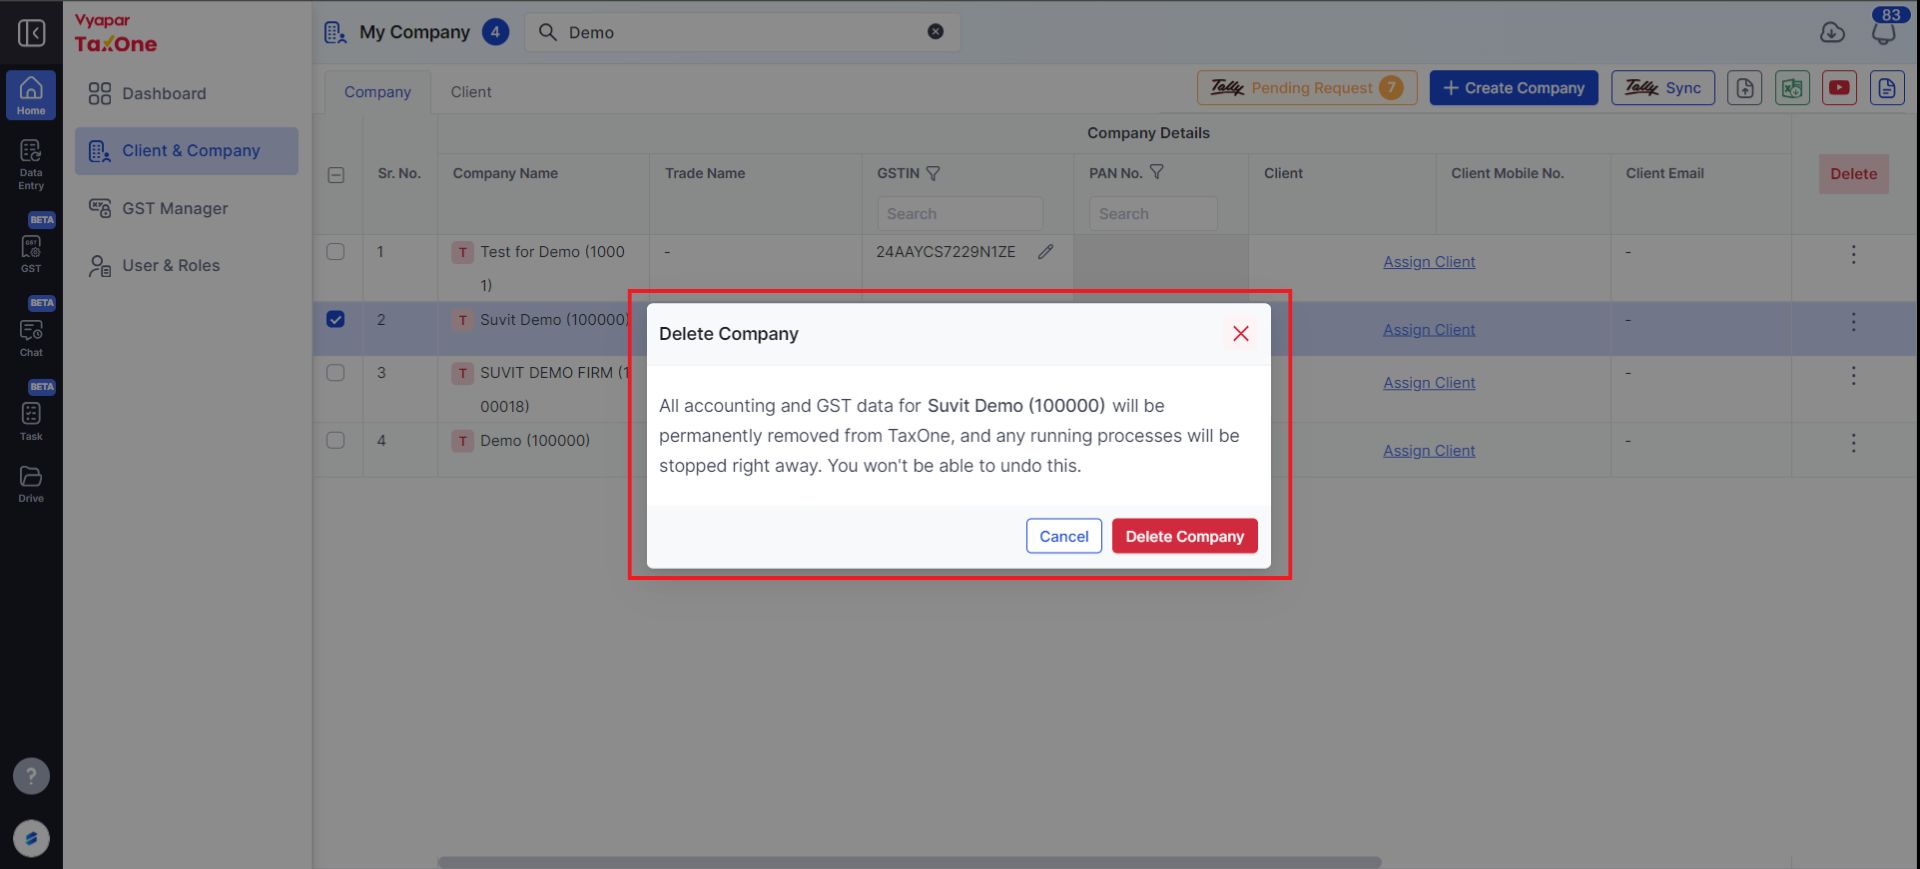The image size is (1920, 869).
Task: Check the Demo (100000) row checkbox
Action: (336, 441)
